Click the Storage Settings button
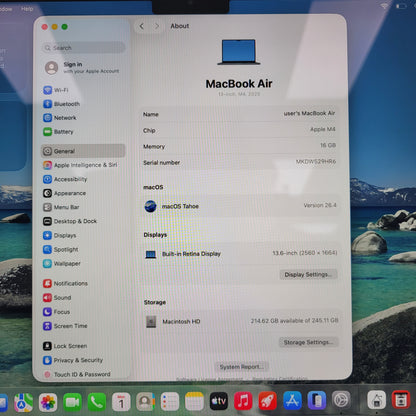The width and height of the screenshot is (416, 416). pos(308,342)
